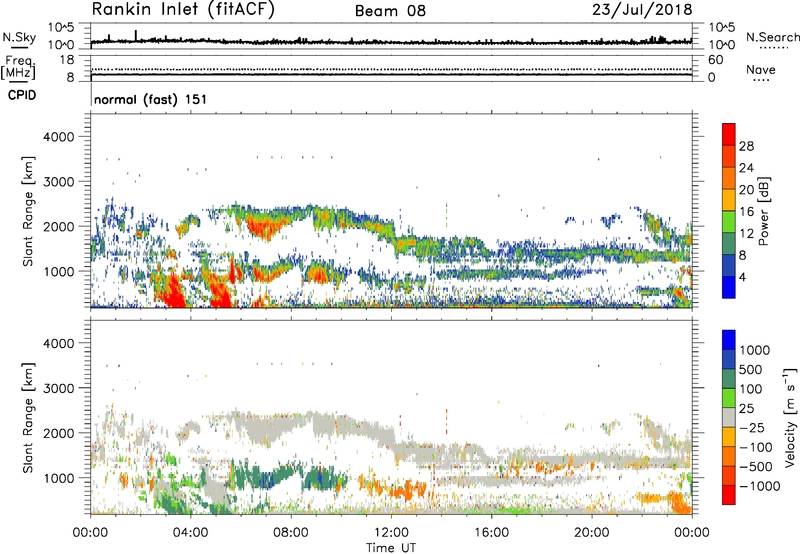
Task: Click the 'N.Search' legend label
Action: 772,37
